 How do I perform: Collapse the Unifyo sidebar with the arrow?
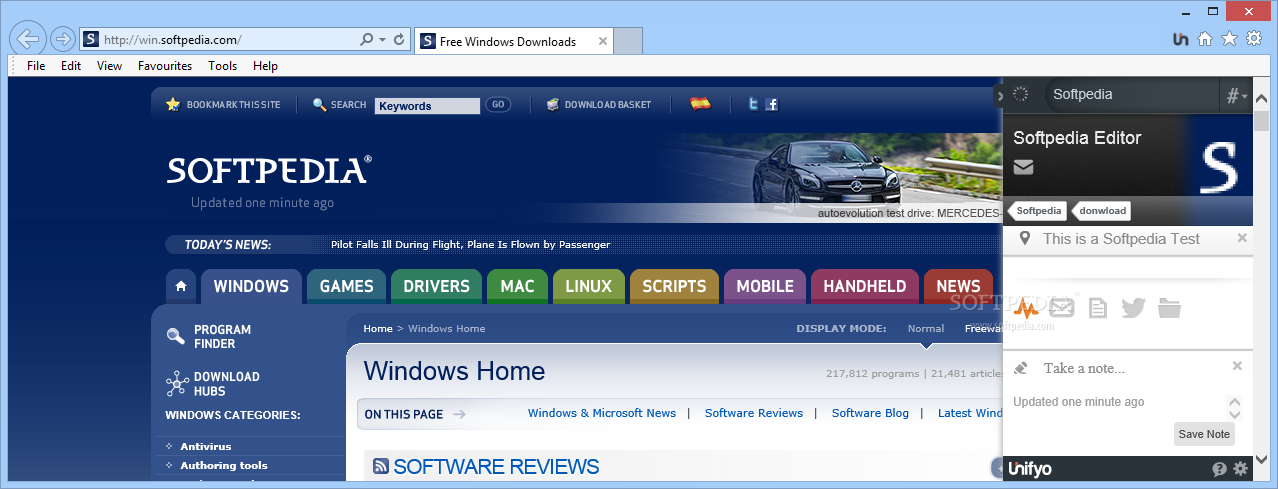pyautogui.click(x=999, y=96)
